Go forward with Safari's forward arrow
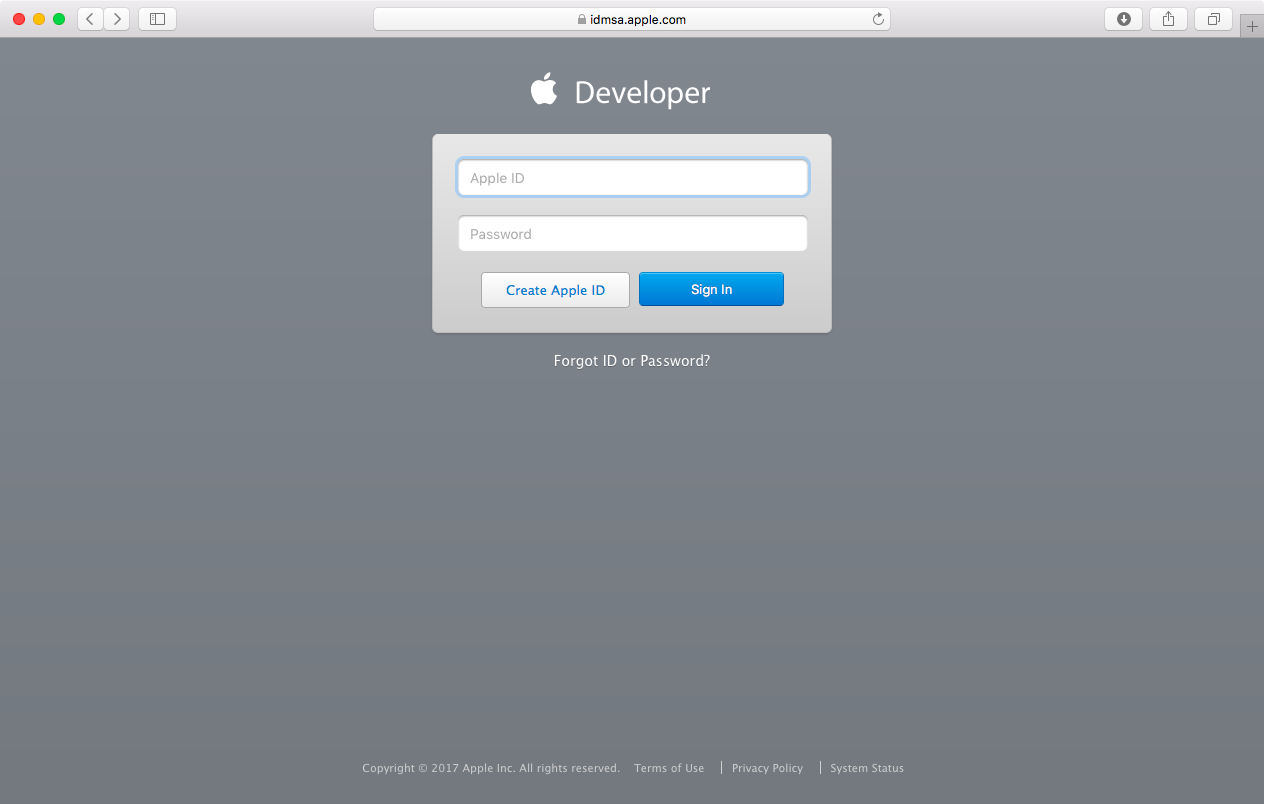Image resolution: width=1264 pixels, height=804 pixels. click(117, 19)
